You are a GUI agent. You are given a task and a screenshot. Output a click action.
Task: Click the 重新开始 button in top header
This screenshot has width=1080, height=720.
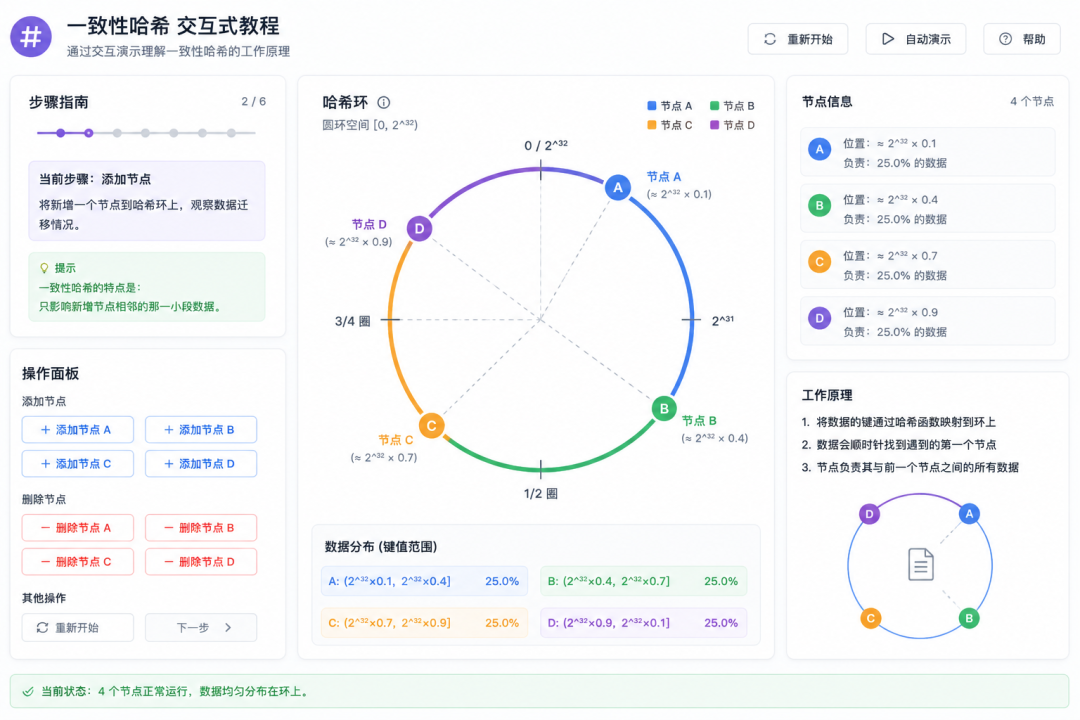click(x=798, y=39)
